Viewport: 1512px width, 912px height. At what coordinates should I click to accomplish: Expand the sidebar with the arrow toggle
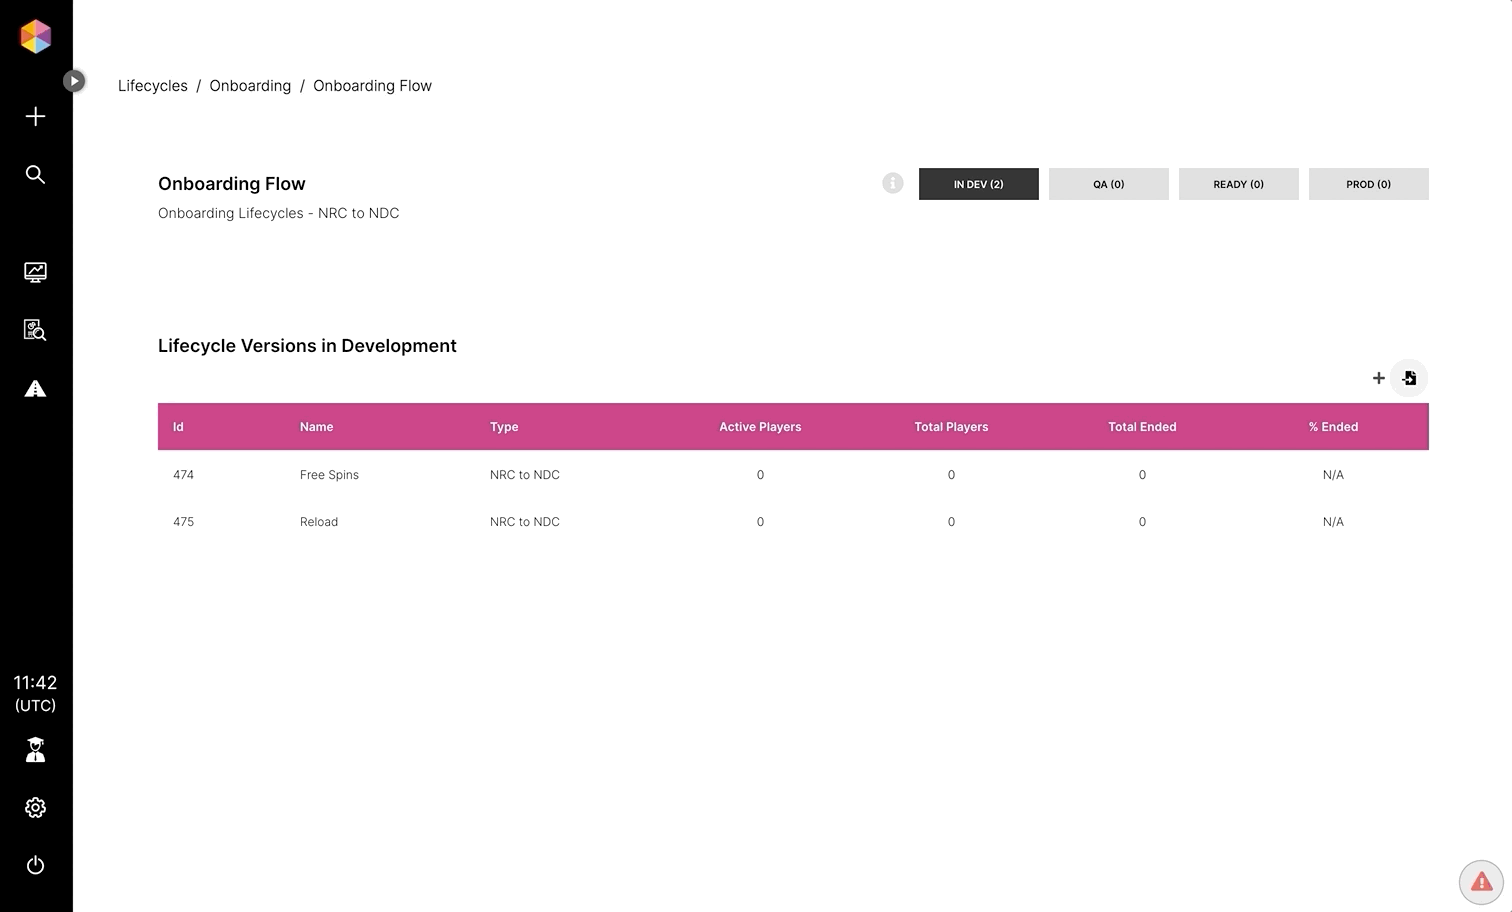click(74, 81)
